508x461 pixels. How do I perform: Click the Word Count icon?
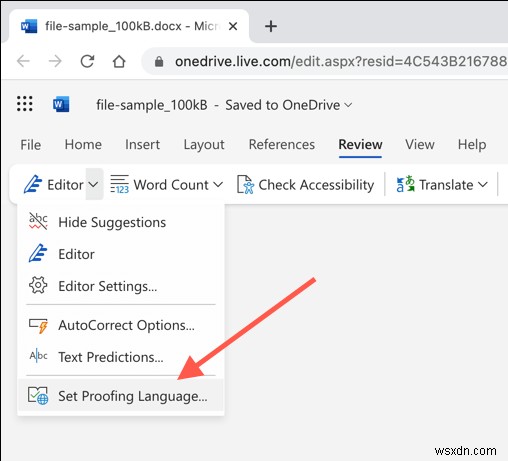coord(119,184)
